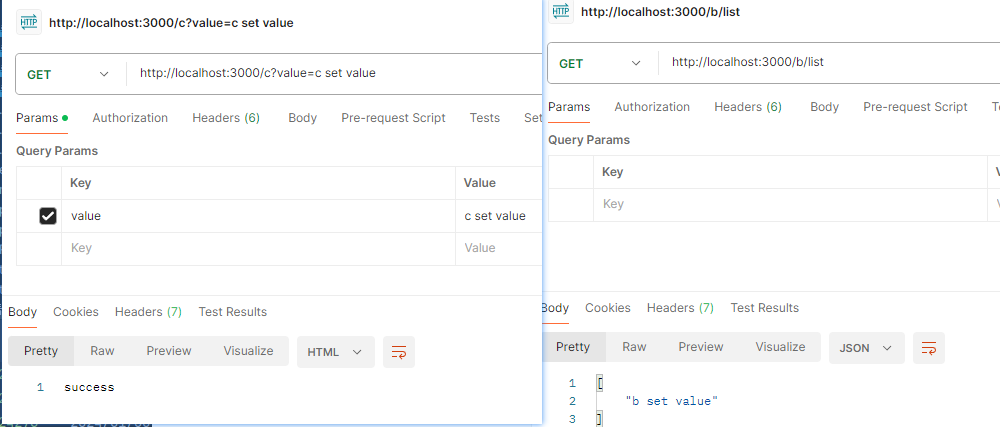Open the HTML format dropdown in the left response
The height and width of the screenshot is (427, 1000).
point(335,352)
